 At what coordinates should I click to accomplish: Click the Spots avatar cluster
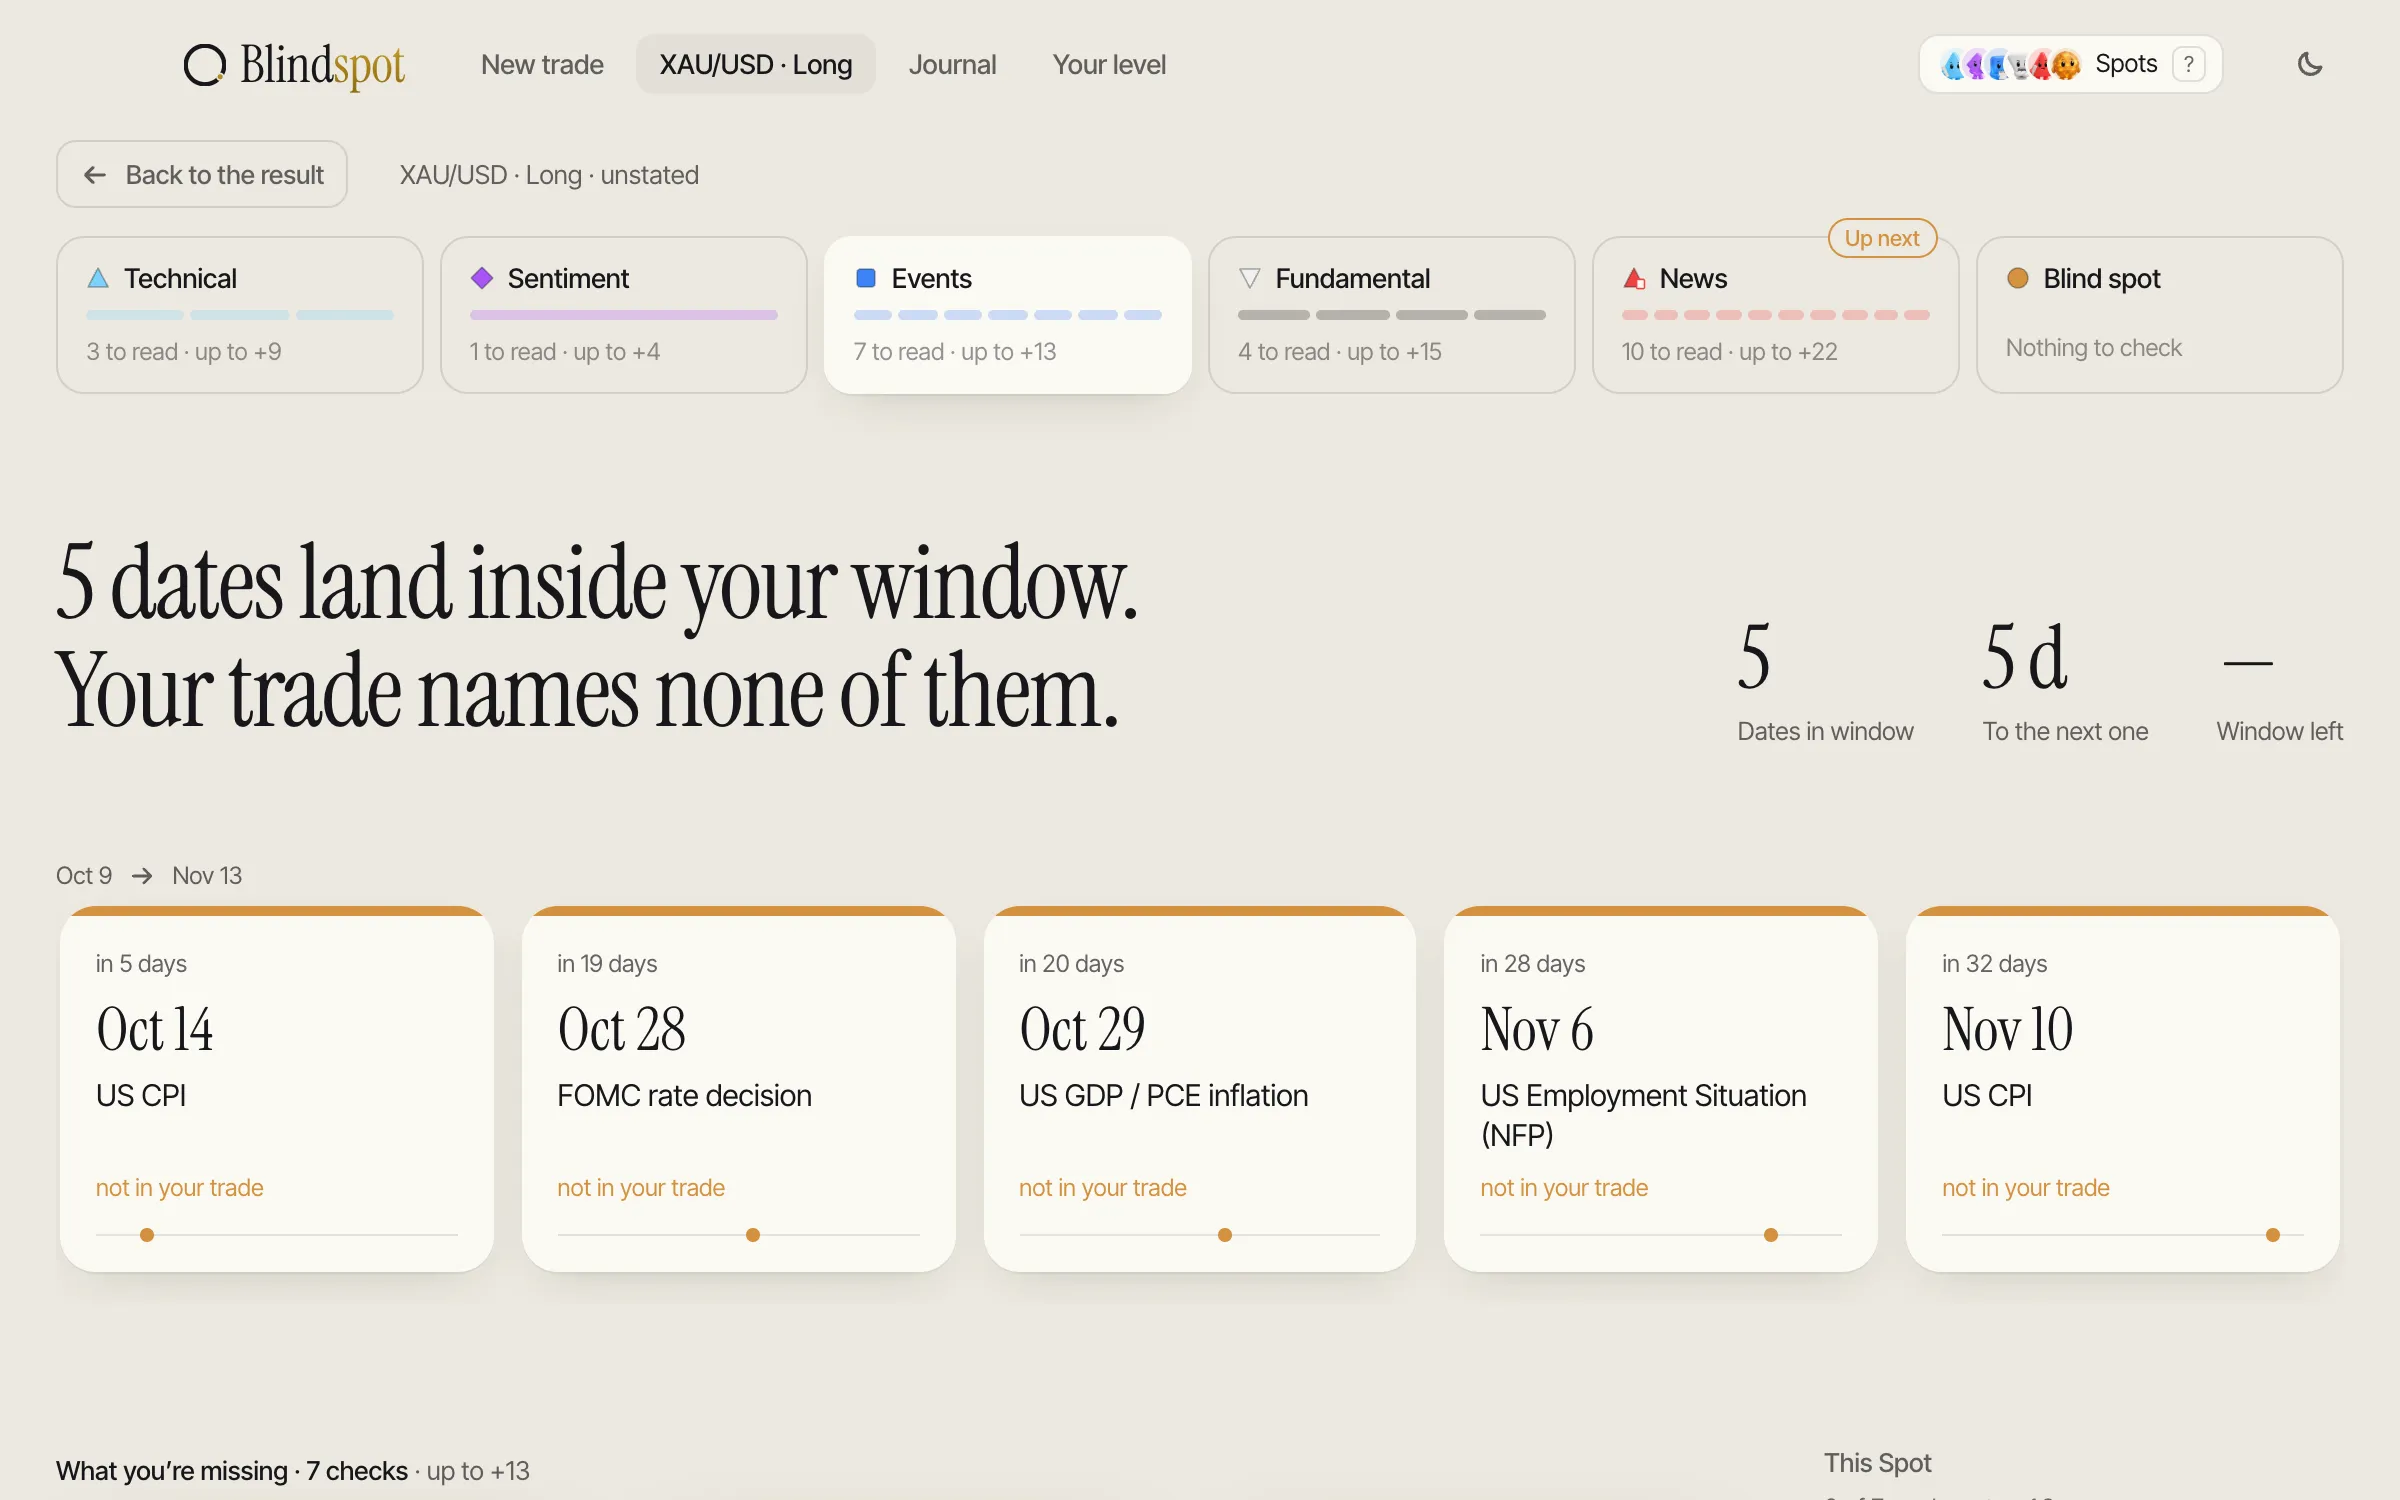(2010, 64)
